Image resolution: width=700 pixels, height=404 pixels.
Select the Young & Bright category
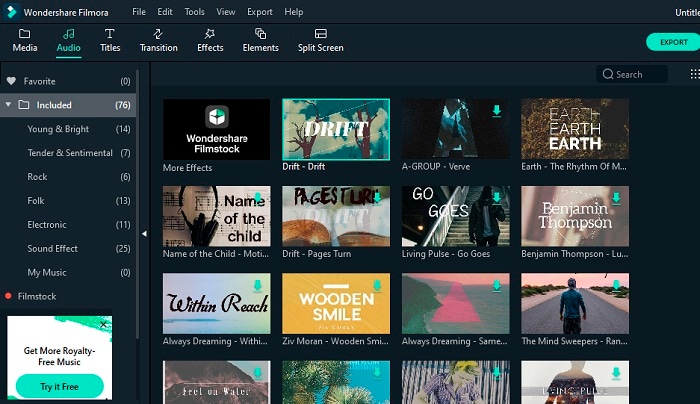pos(68,129)
